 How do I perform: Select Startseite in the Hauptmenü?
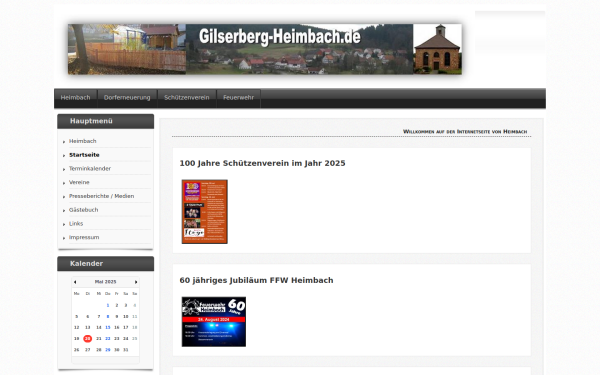click(x=84, y=155)
